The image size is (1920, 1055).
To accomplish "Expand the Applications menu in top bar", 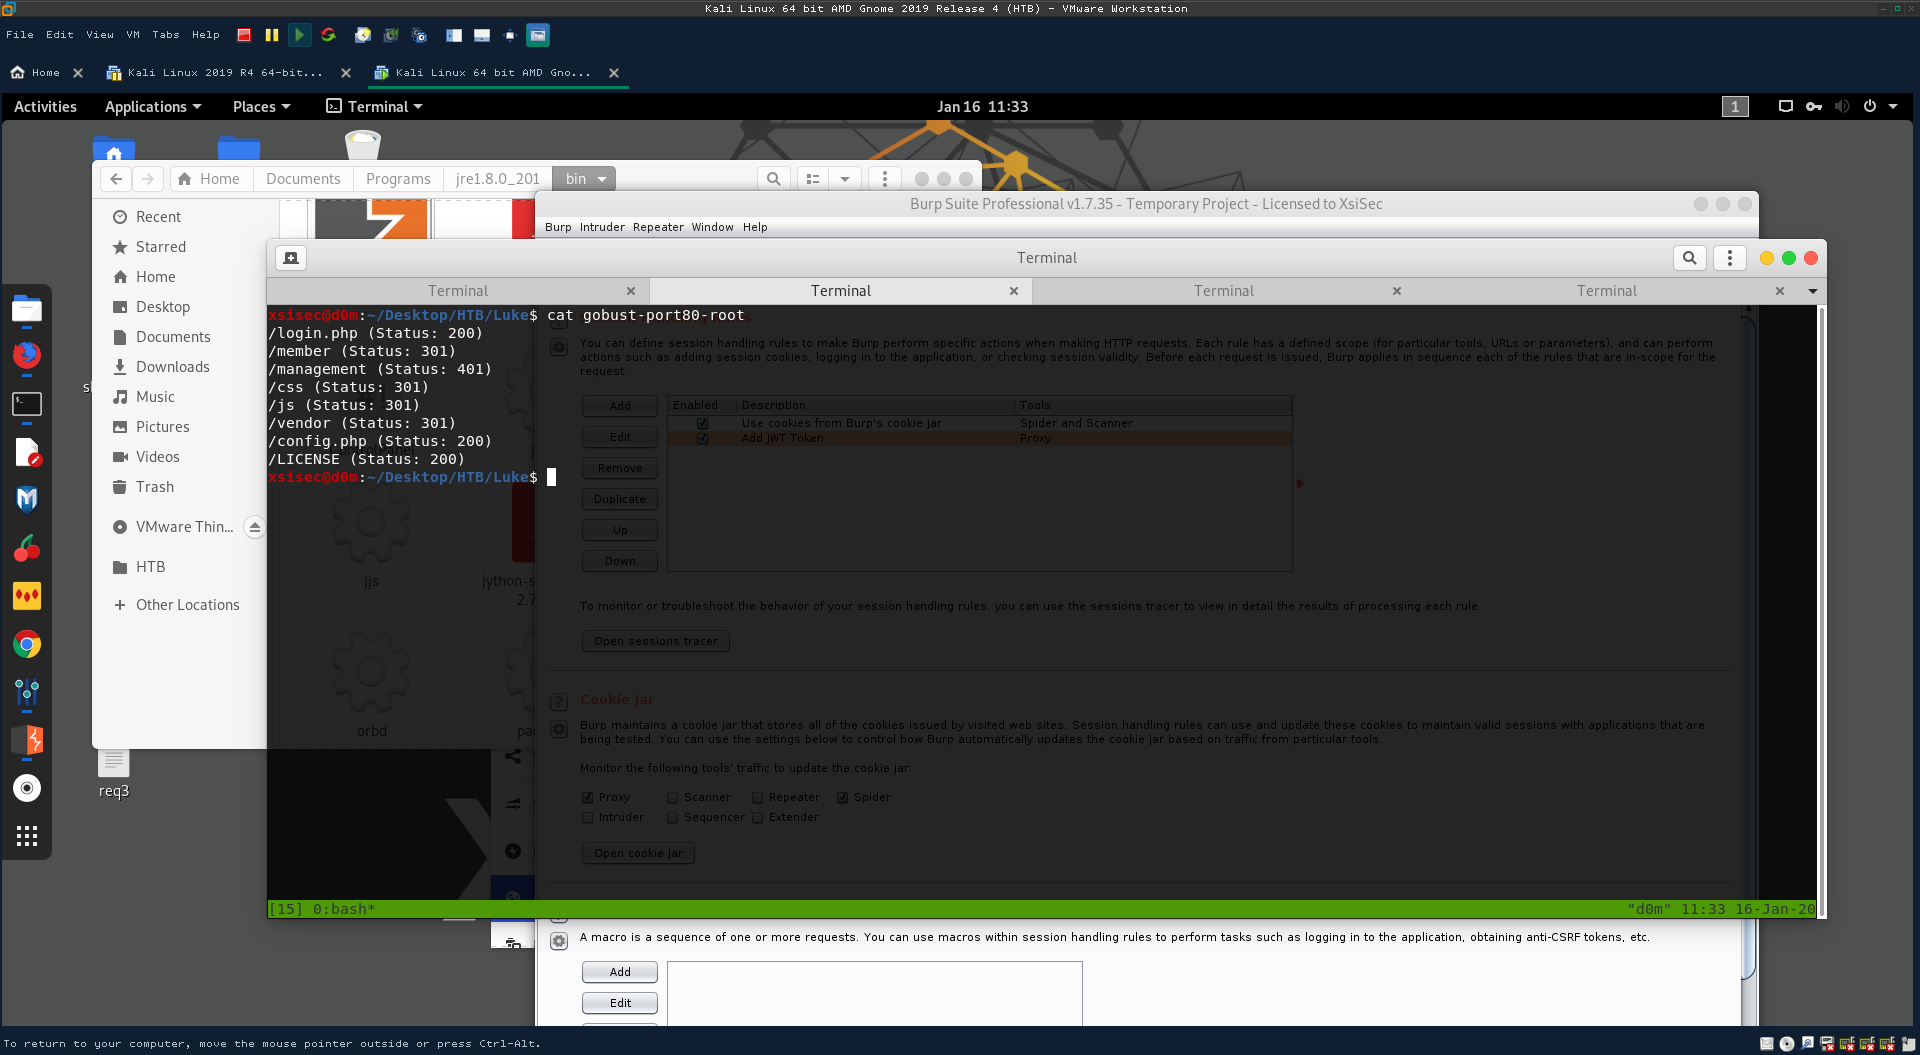I will pyautogui.click(x=153, y=106).
